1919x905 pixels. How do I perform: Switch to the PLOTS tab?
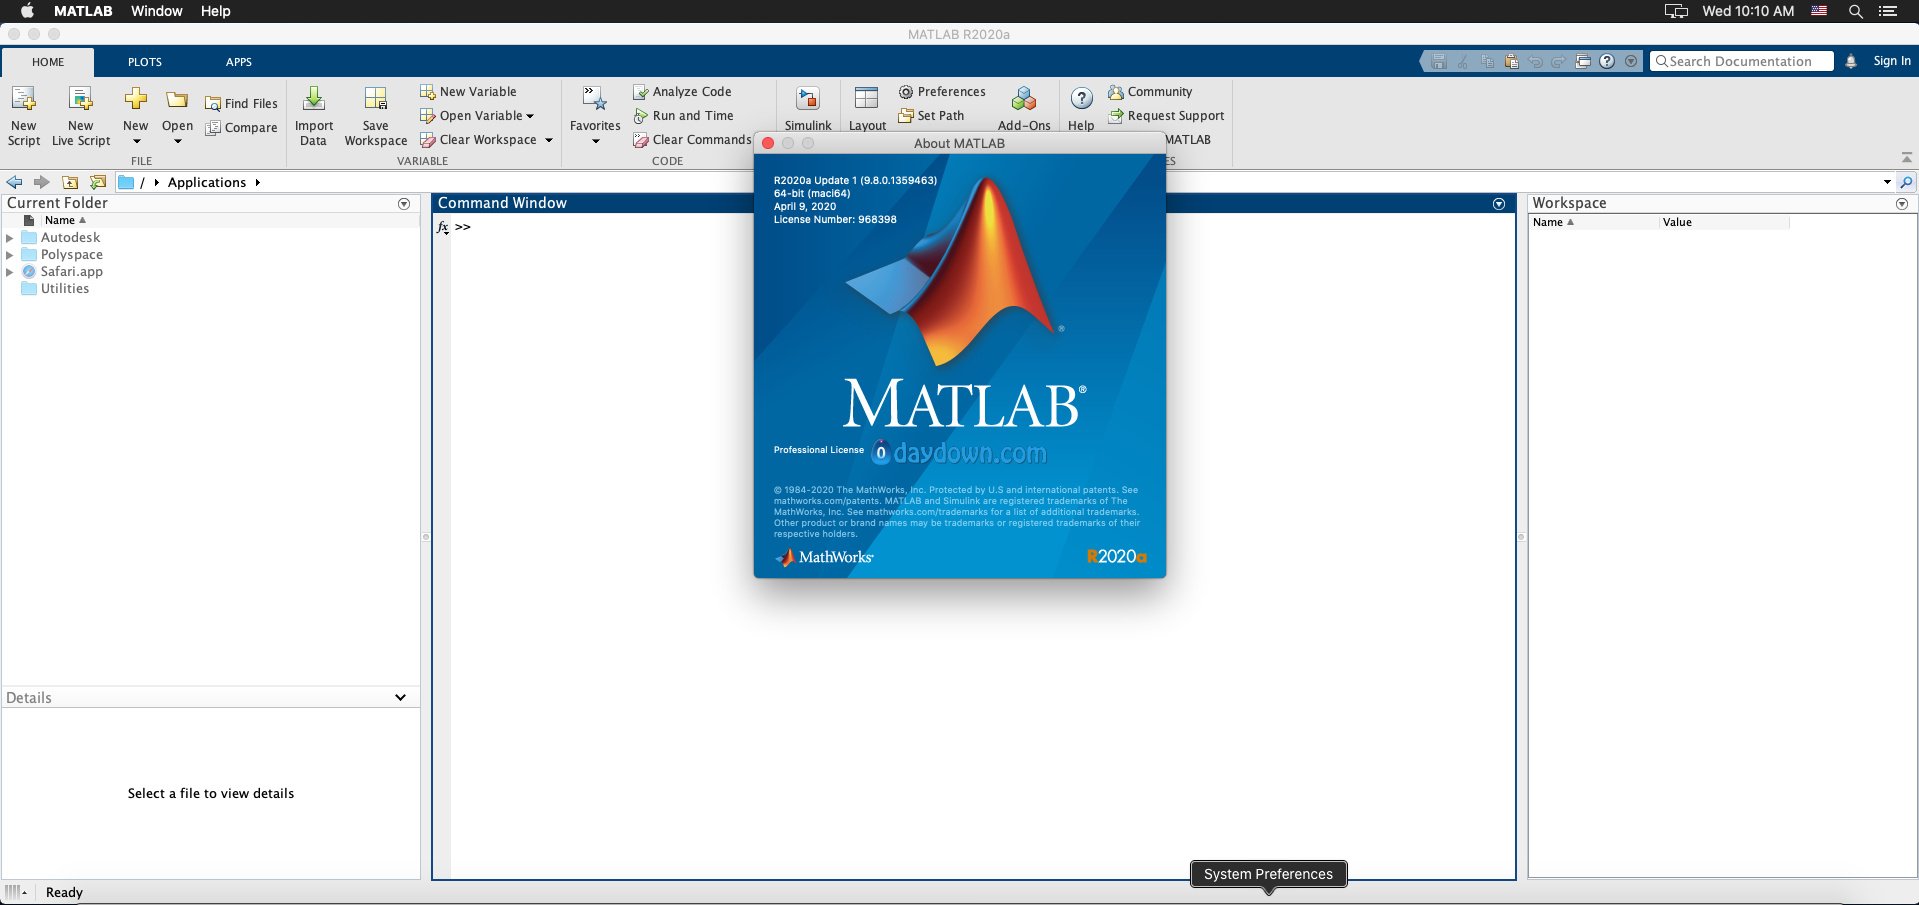tap(145, 62)
